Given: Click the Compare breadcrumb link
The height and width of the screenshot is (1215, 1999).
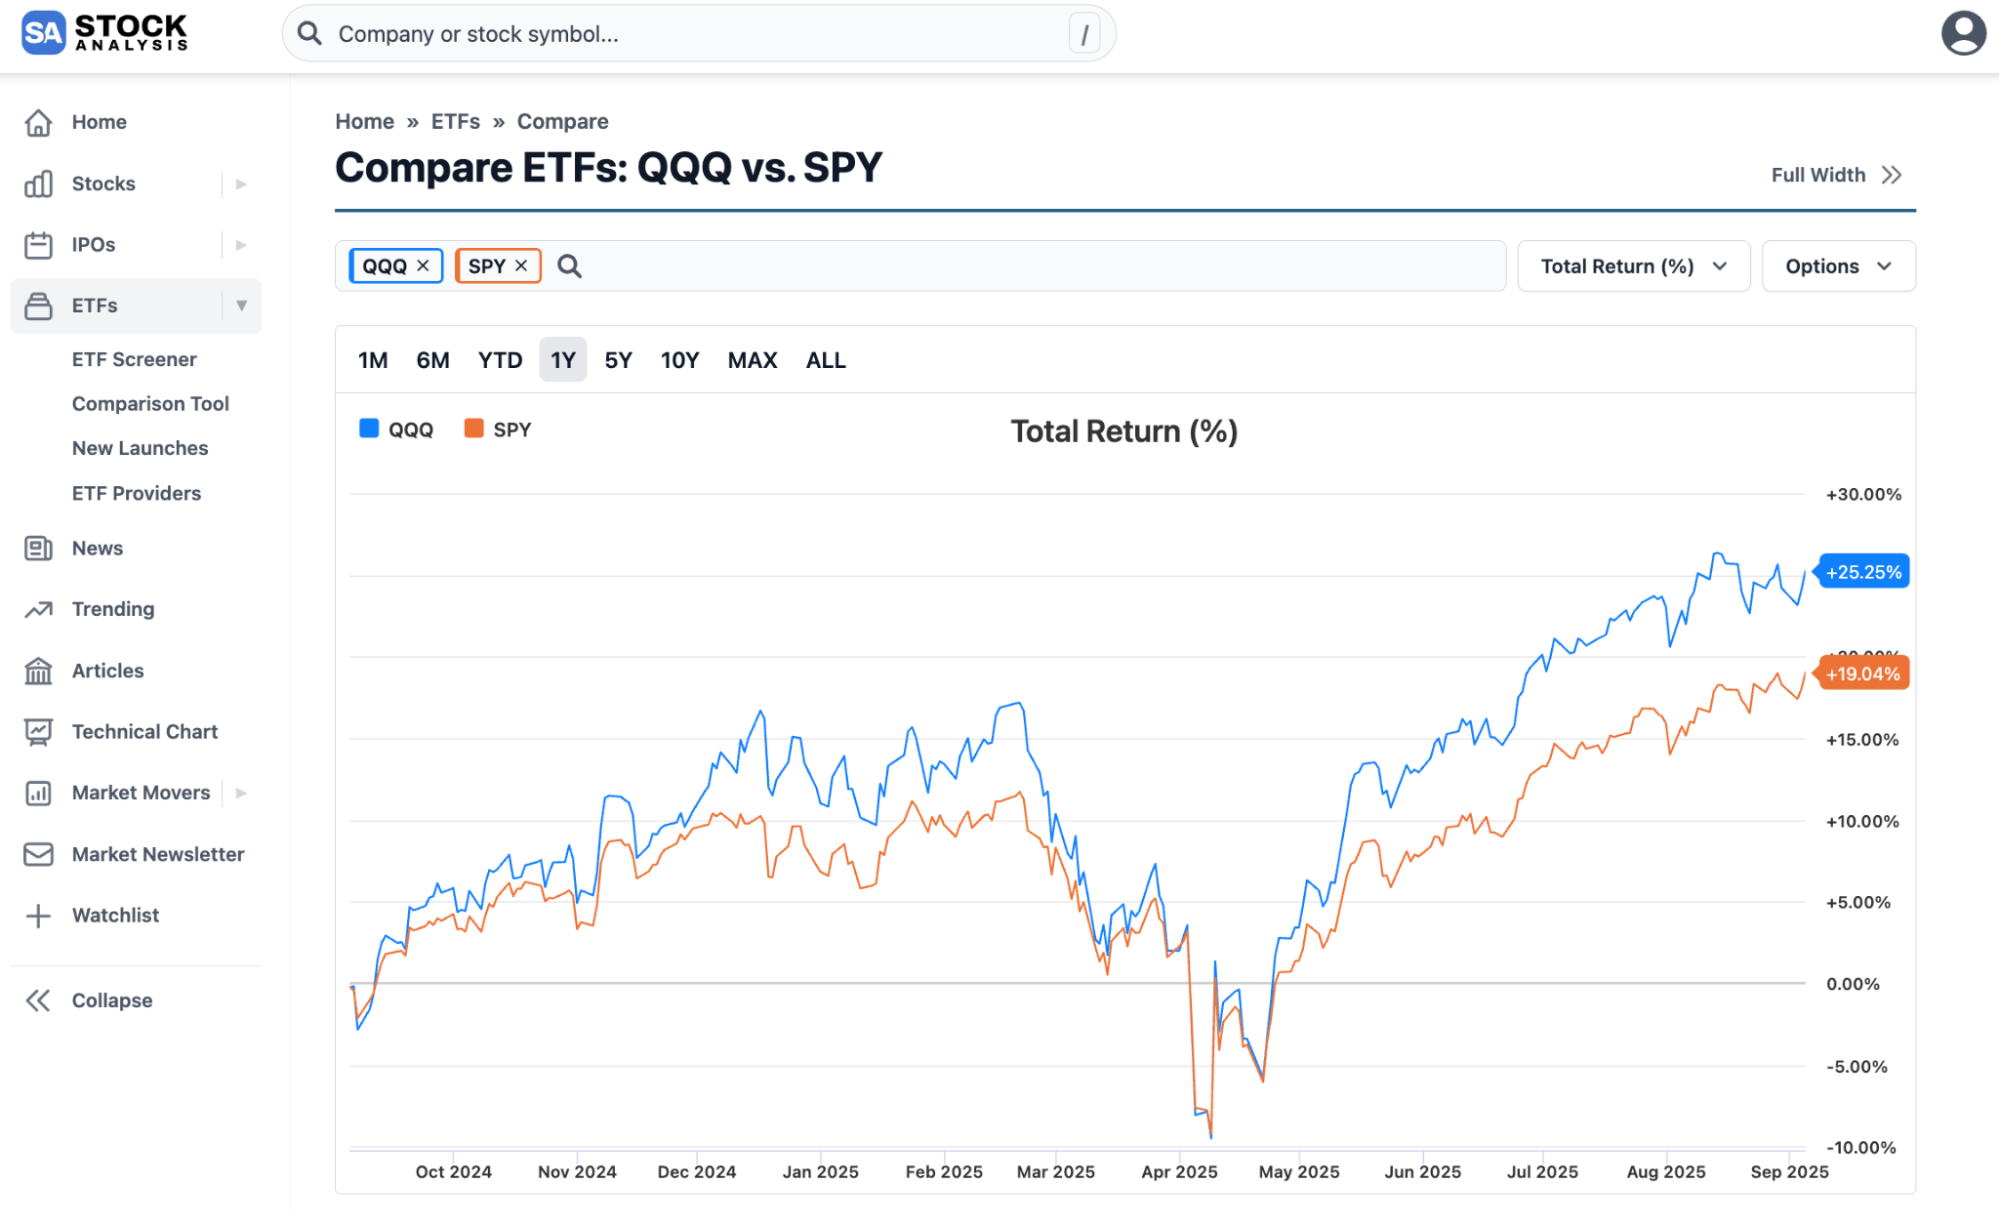Looking at the screenshot, I should [563, 121].
